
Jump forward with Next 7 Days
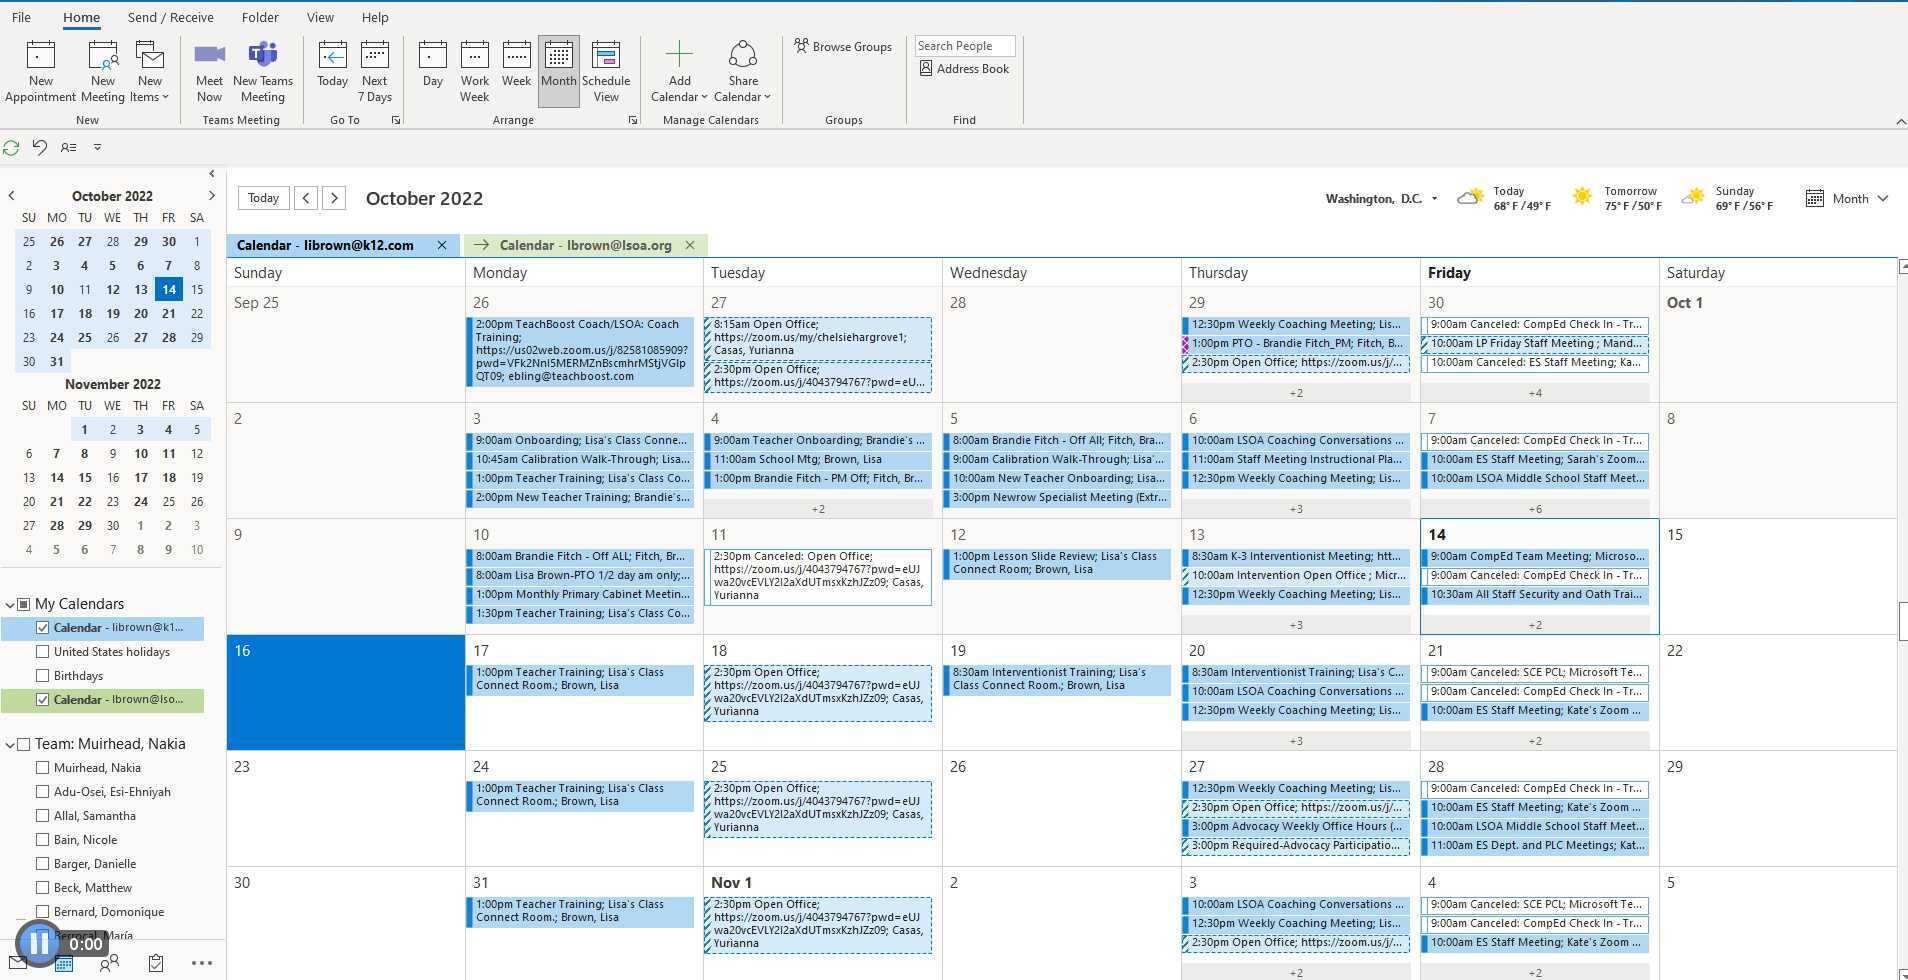[375, 68]
